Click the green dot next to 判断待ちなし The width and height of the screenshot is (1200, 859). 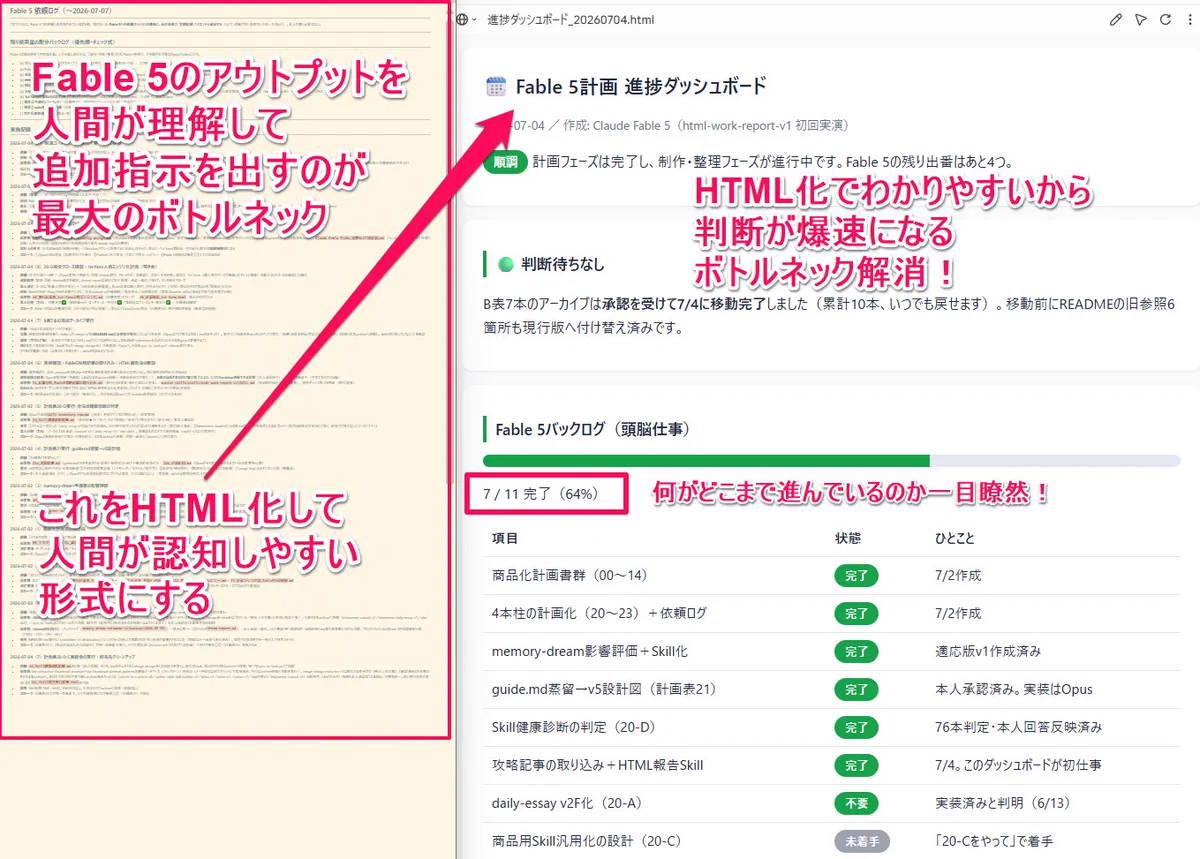coord(505,265)
